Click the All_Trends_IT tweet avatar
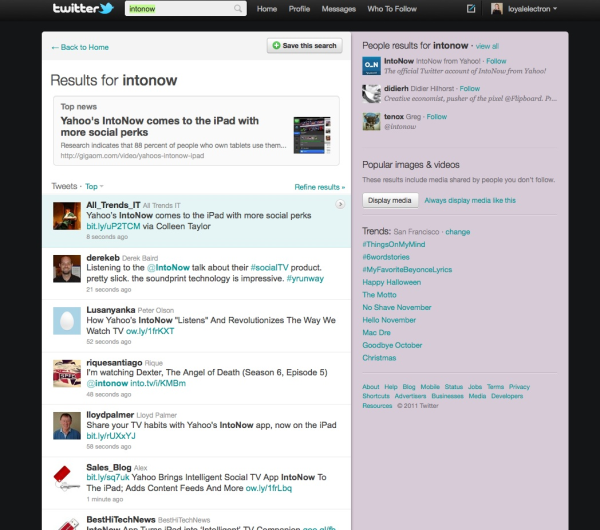The width and height of the screenshot is (600, 530). click(66, 215)
